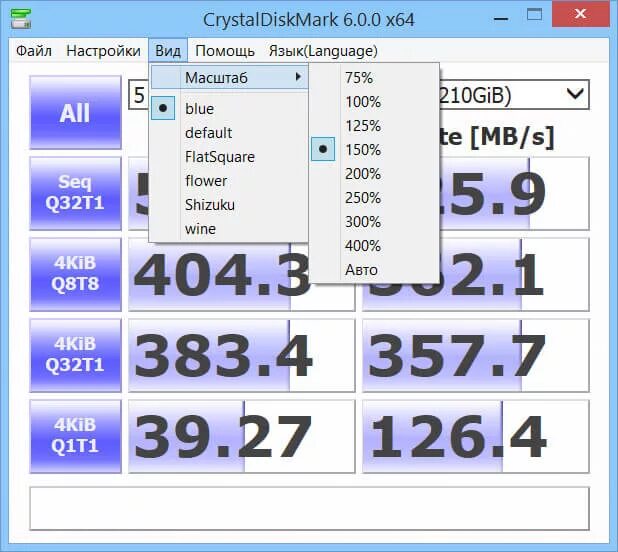This screenshot has height=552, width=618.
Task: Start the 4KiB Q1T1 test
Action: [75, 436]
